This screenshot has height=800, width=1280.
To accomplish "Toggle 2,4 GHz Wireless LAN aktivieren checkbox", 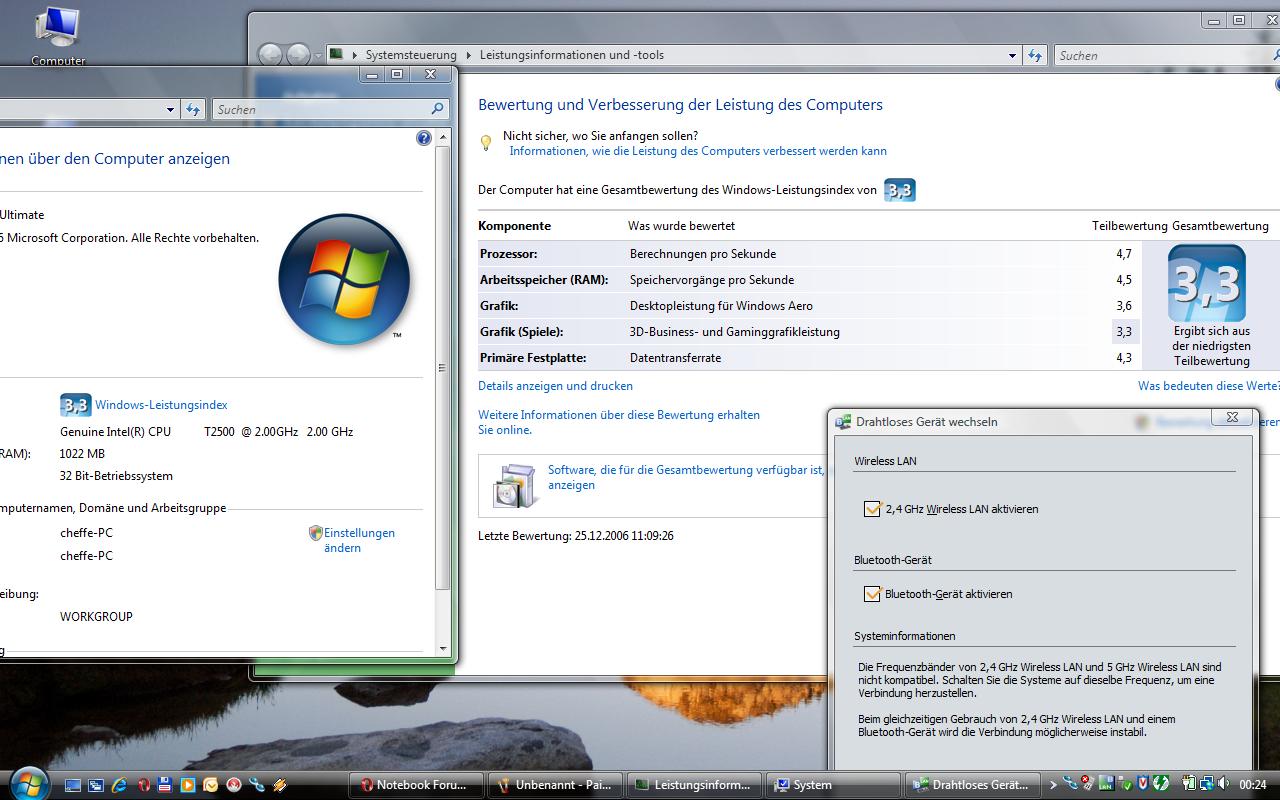I will (872, 509).
